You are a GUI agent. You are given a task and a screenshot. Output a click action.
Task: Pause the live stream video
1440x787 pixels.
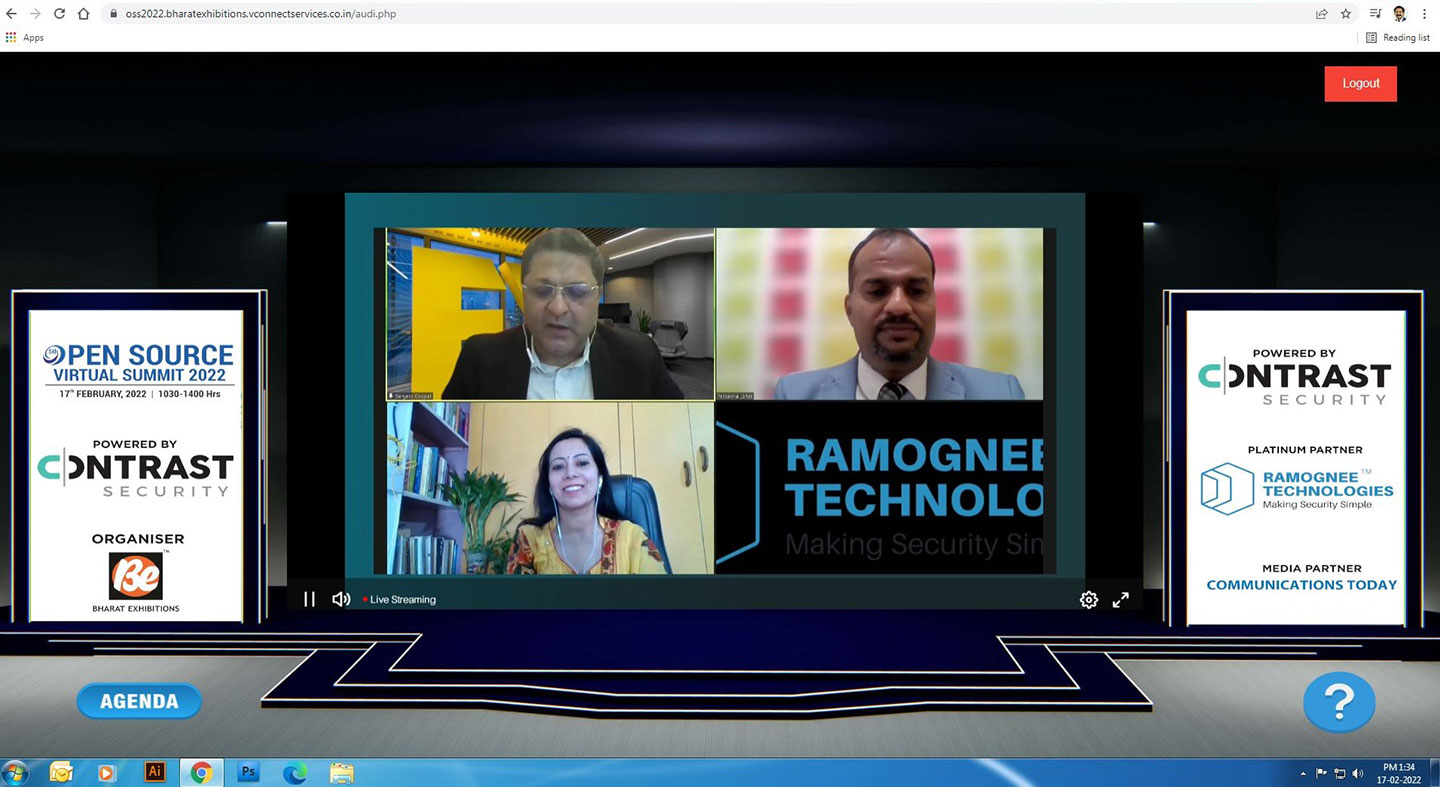tap(309, 599)
